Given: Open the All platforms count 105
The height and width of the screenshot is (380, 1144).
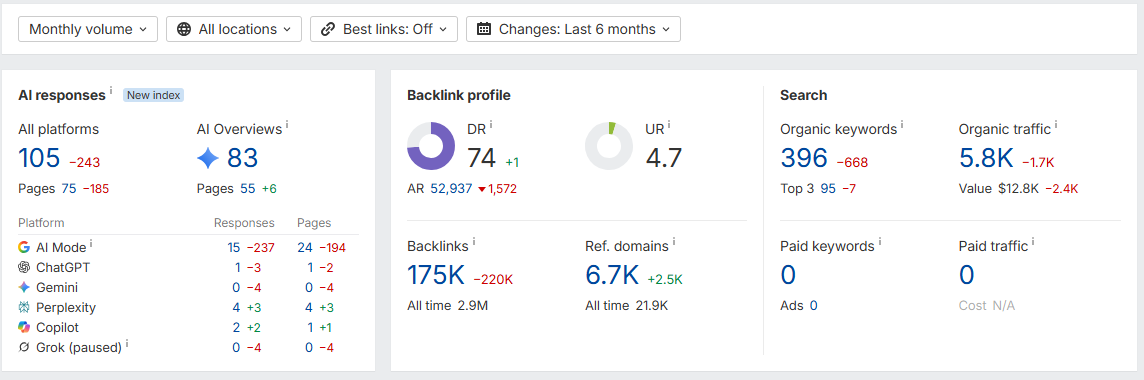Looking at the screenshot, I should 39,158.
